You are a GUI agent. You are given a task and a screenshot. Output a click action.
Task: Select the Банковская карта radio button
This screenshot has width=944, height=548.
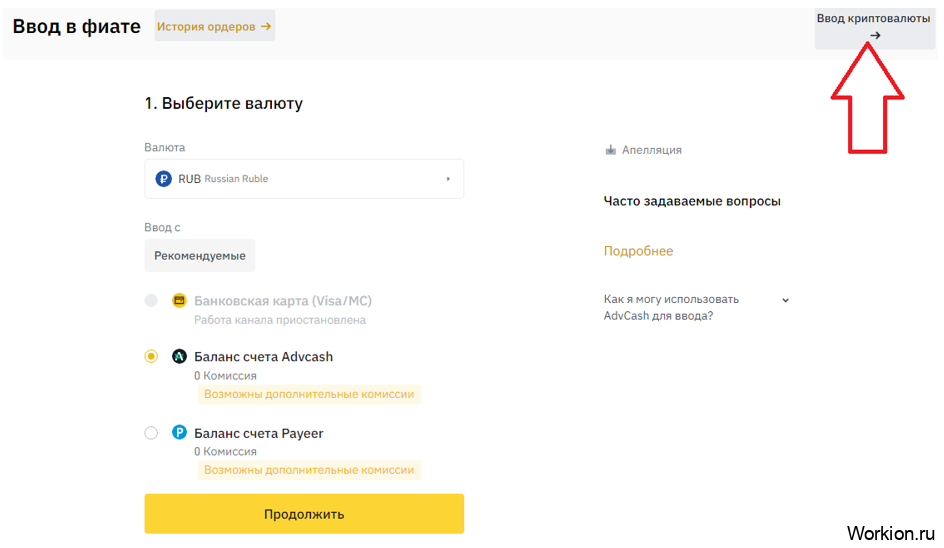151,300
